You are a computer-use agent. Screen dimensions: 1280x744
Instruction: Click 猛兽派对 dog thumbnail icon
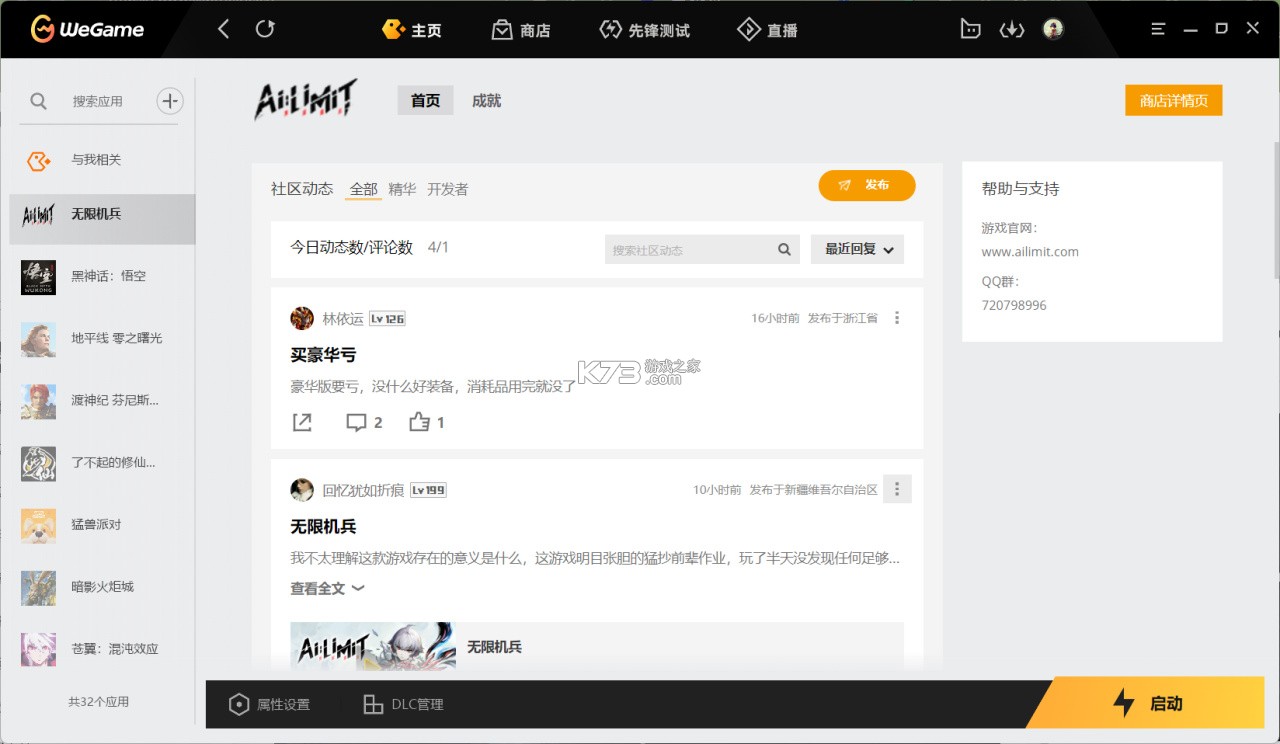point(38,525)
